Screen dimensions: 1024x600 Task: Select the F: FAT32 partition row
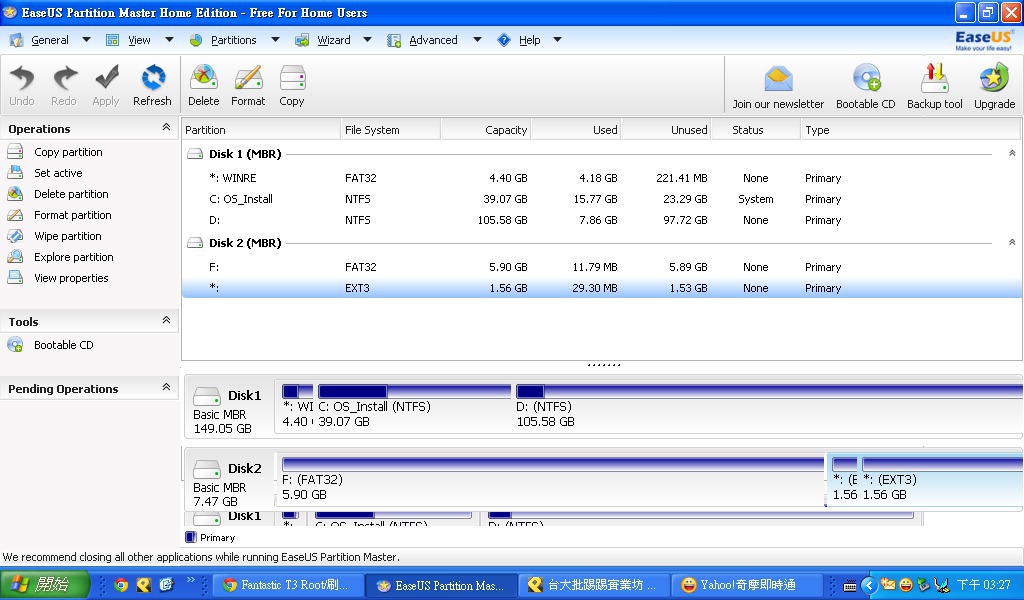tap(601, 267)
